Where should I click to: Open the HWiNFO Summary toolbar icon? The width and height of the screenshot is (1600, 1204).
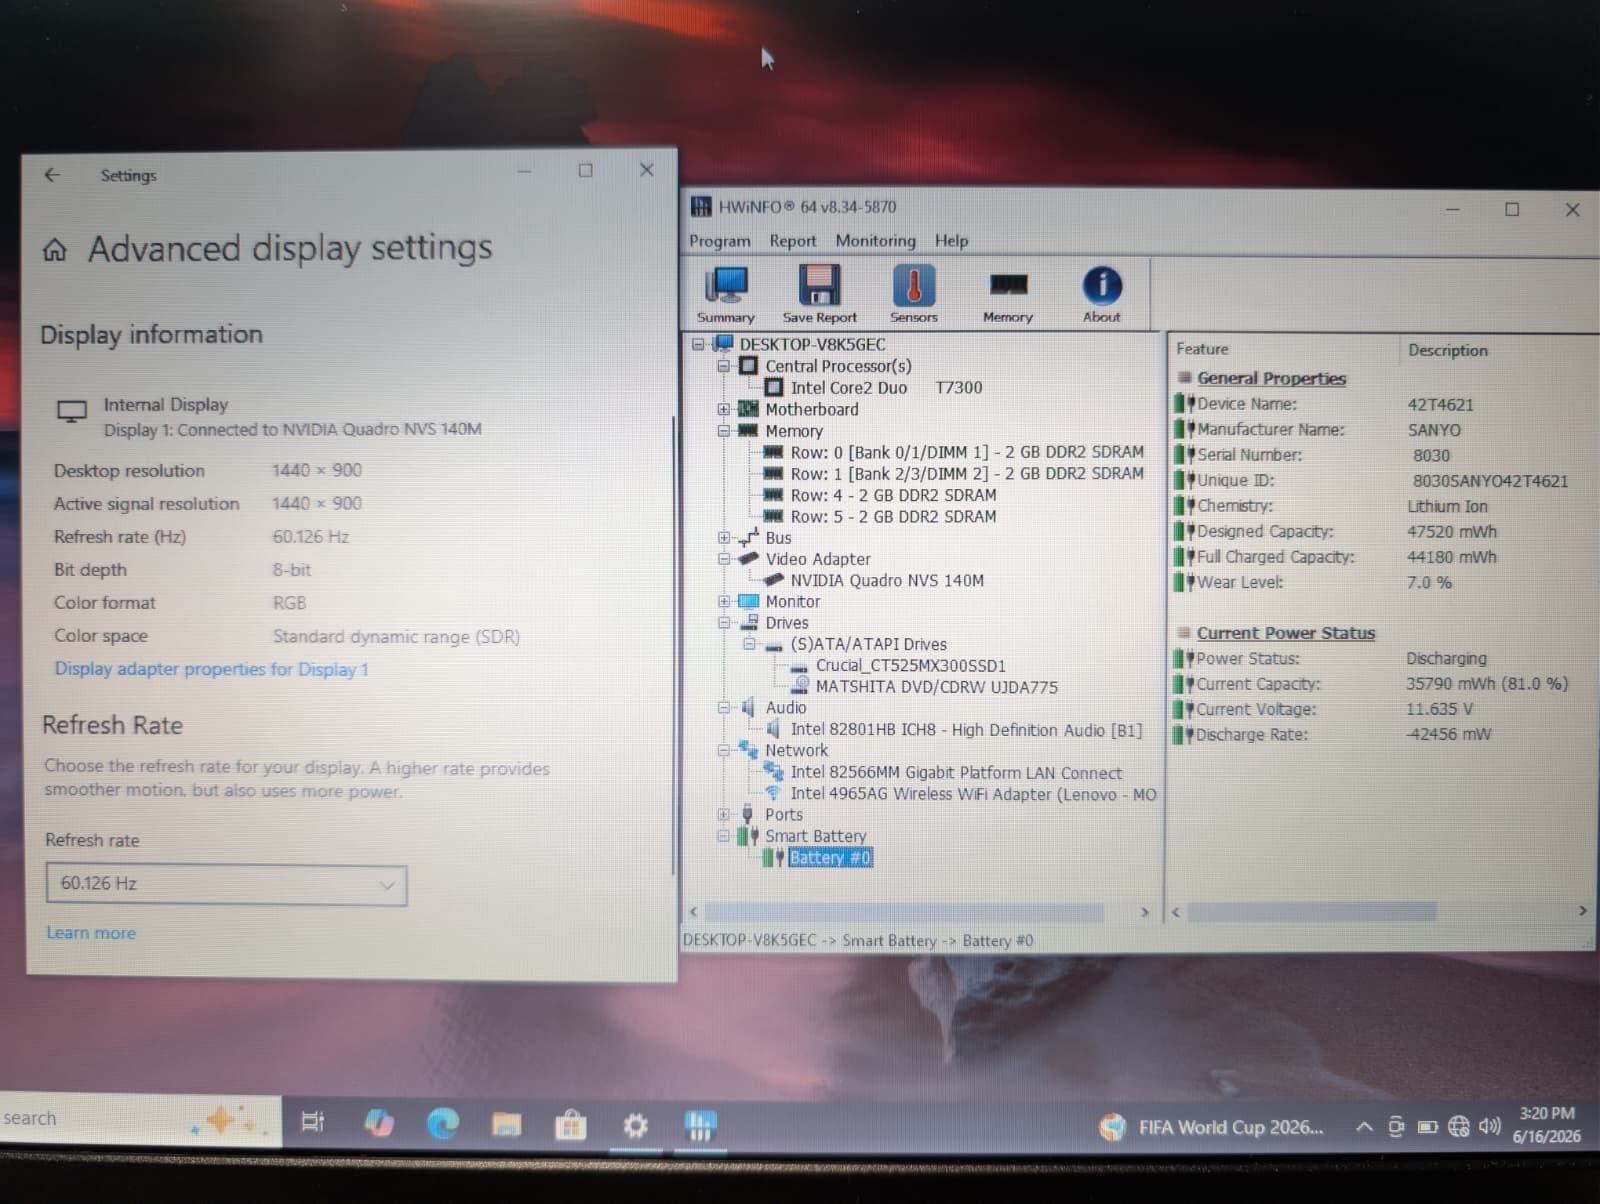[x=726, y=295]
